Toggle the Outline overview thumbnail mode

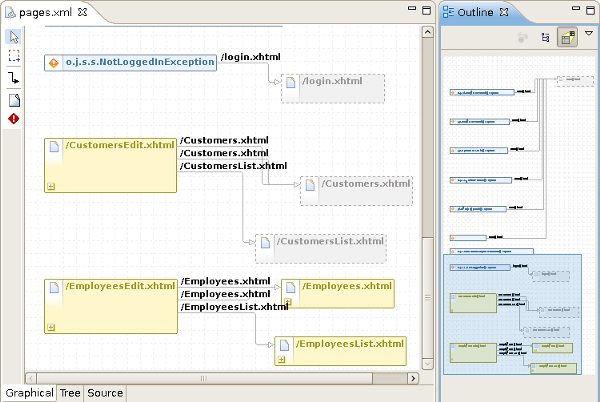coord(567,37)
